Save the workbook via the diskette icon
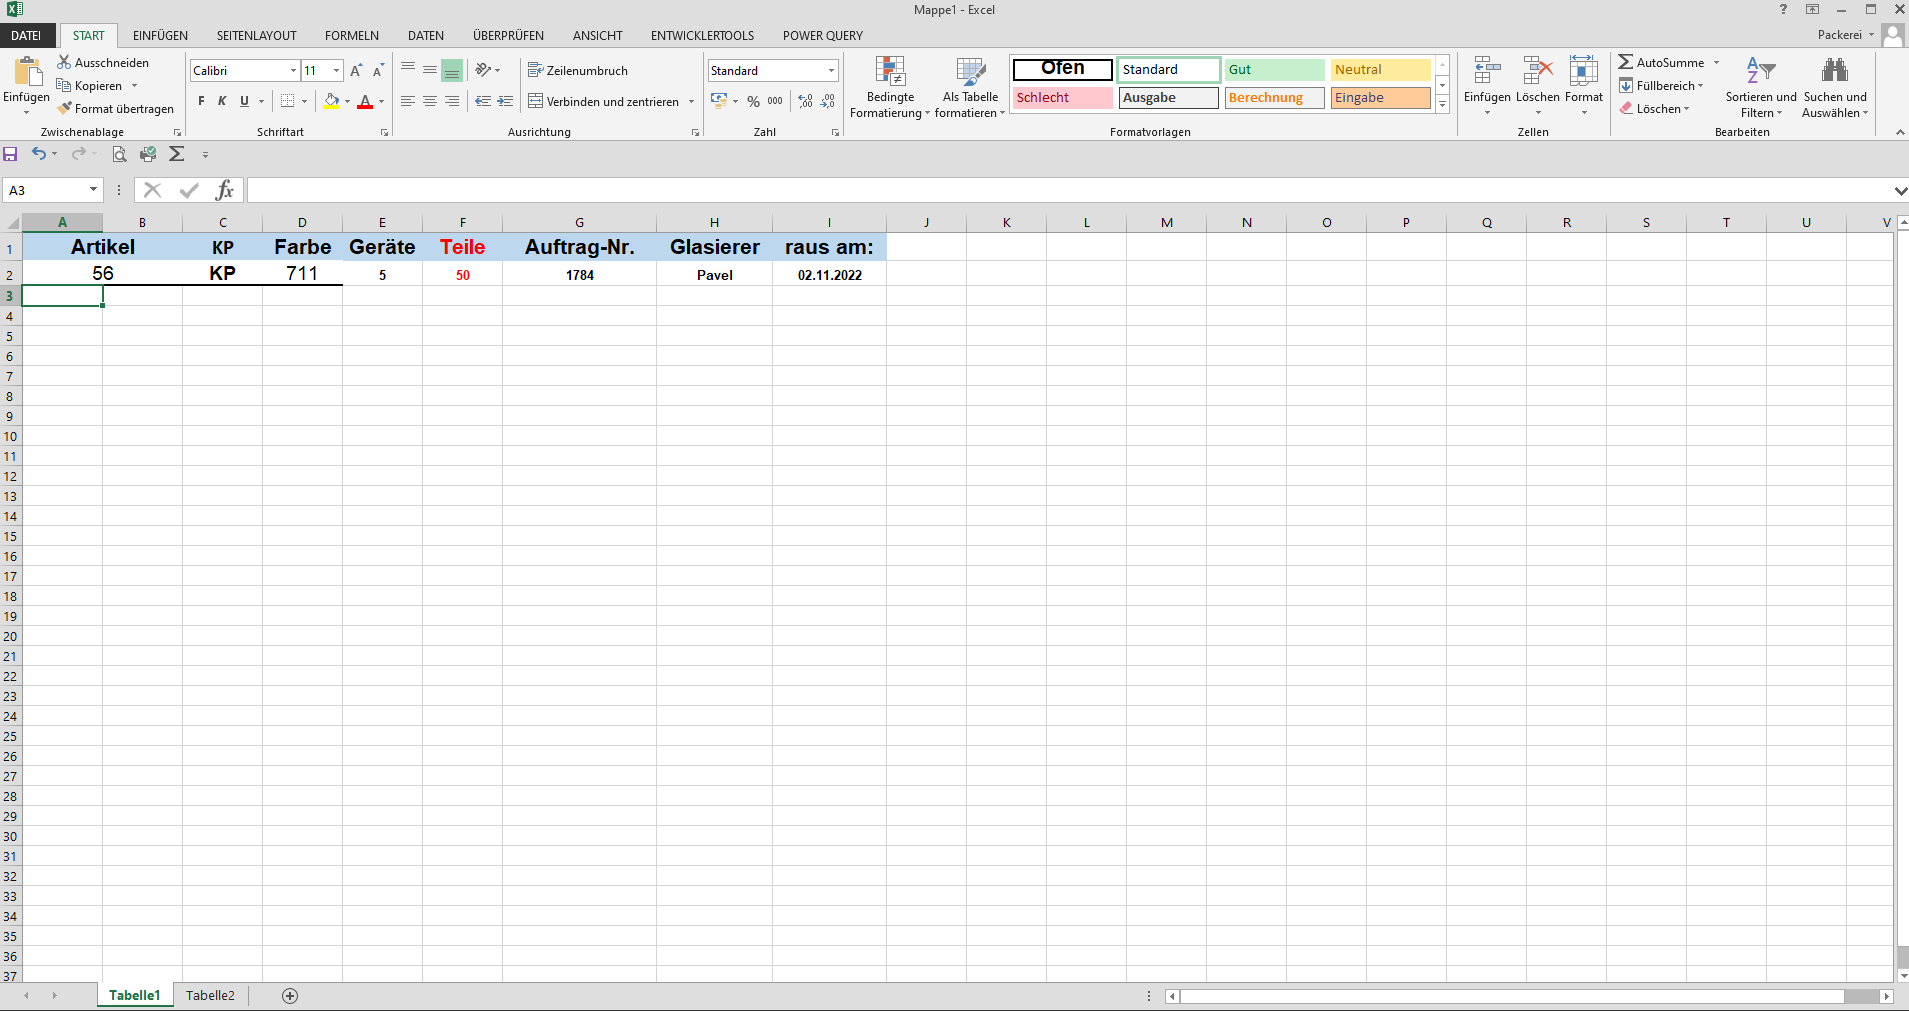 (11, 154)
